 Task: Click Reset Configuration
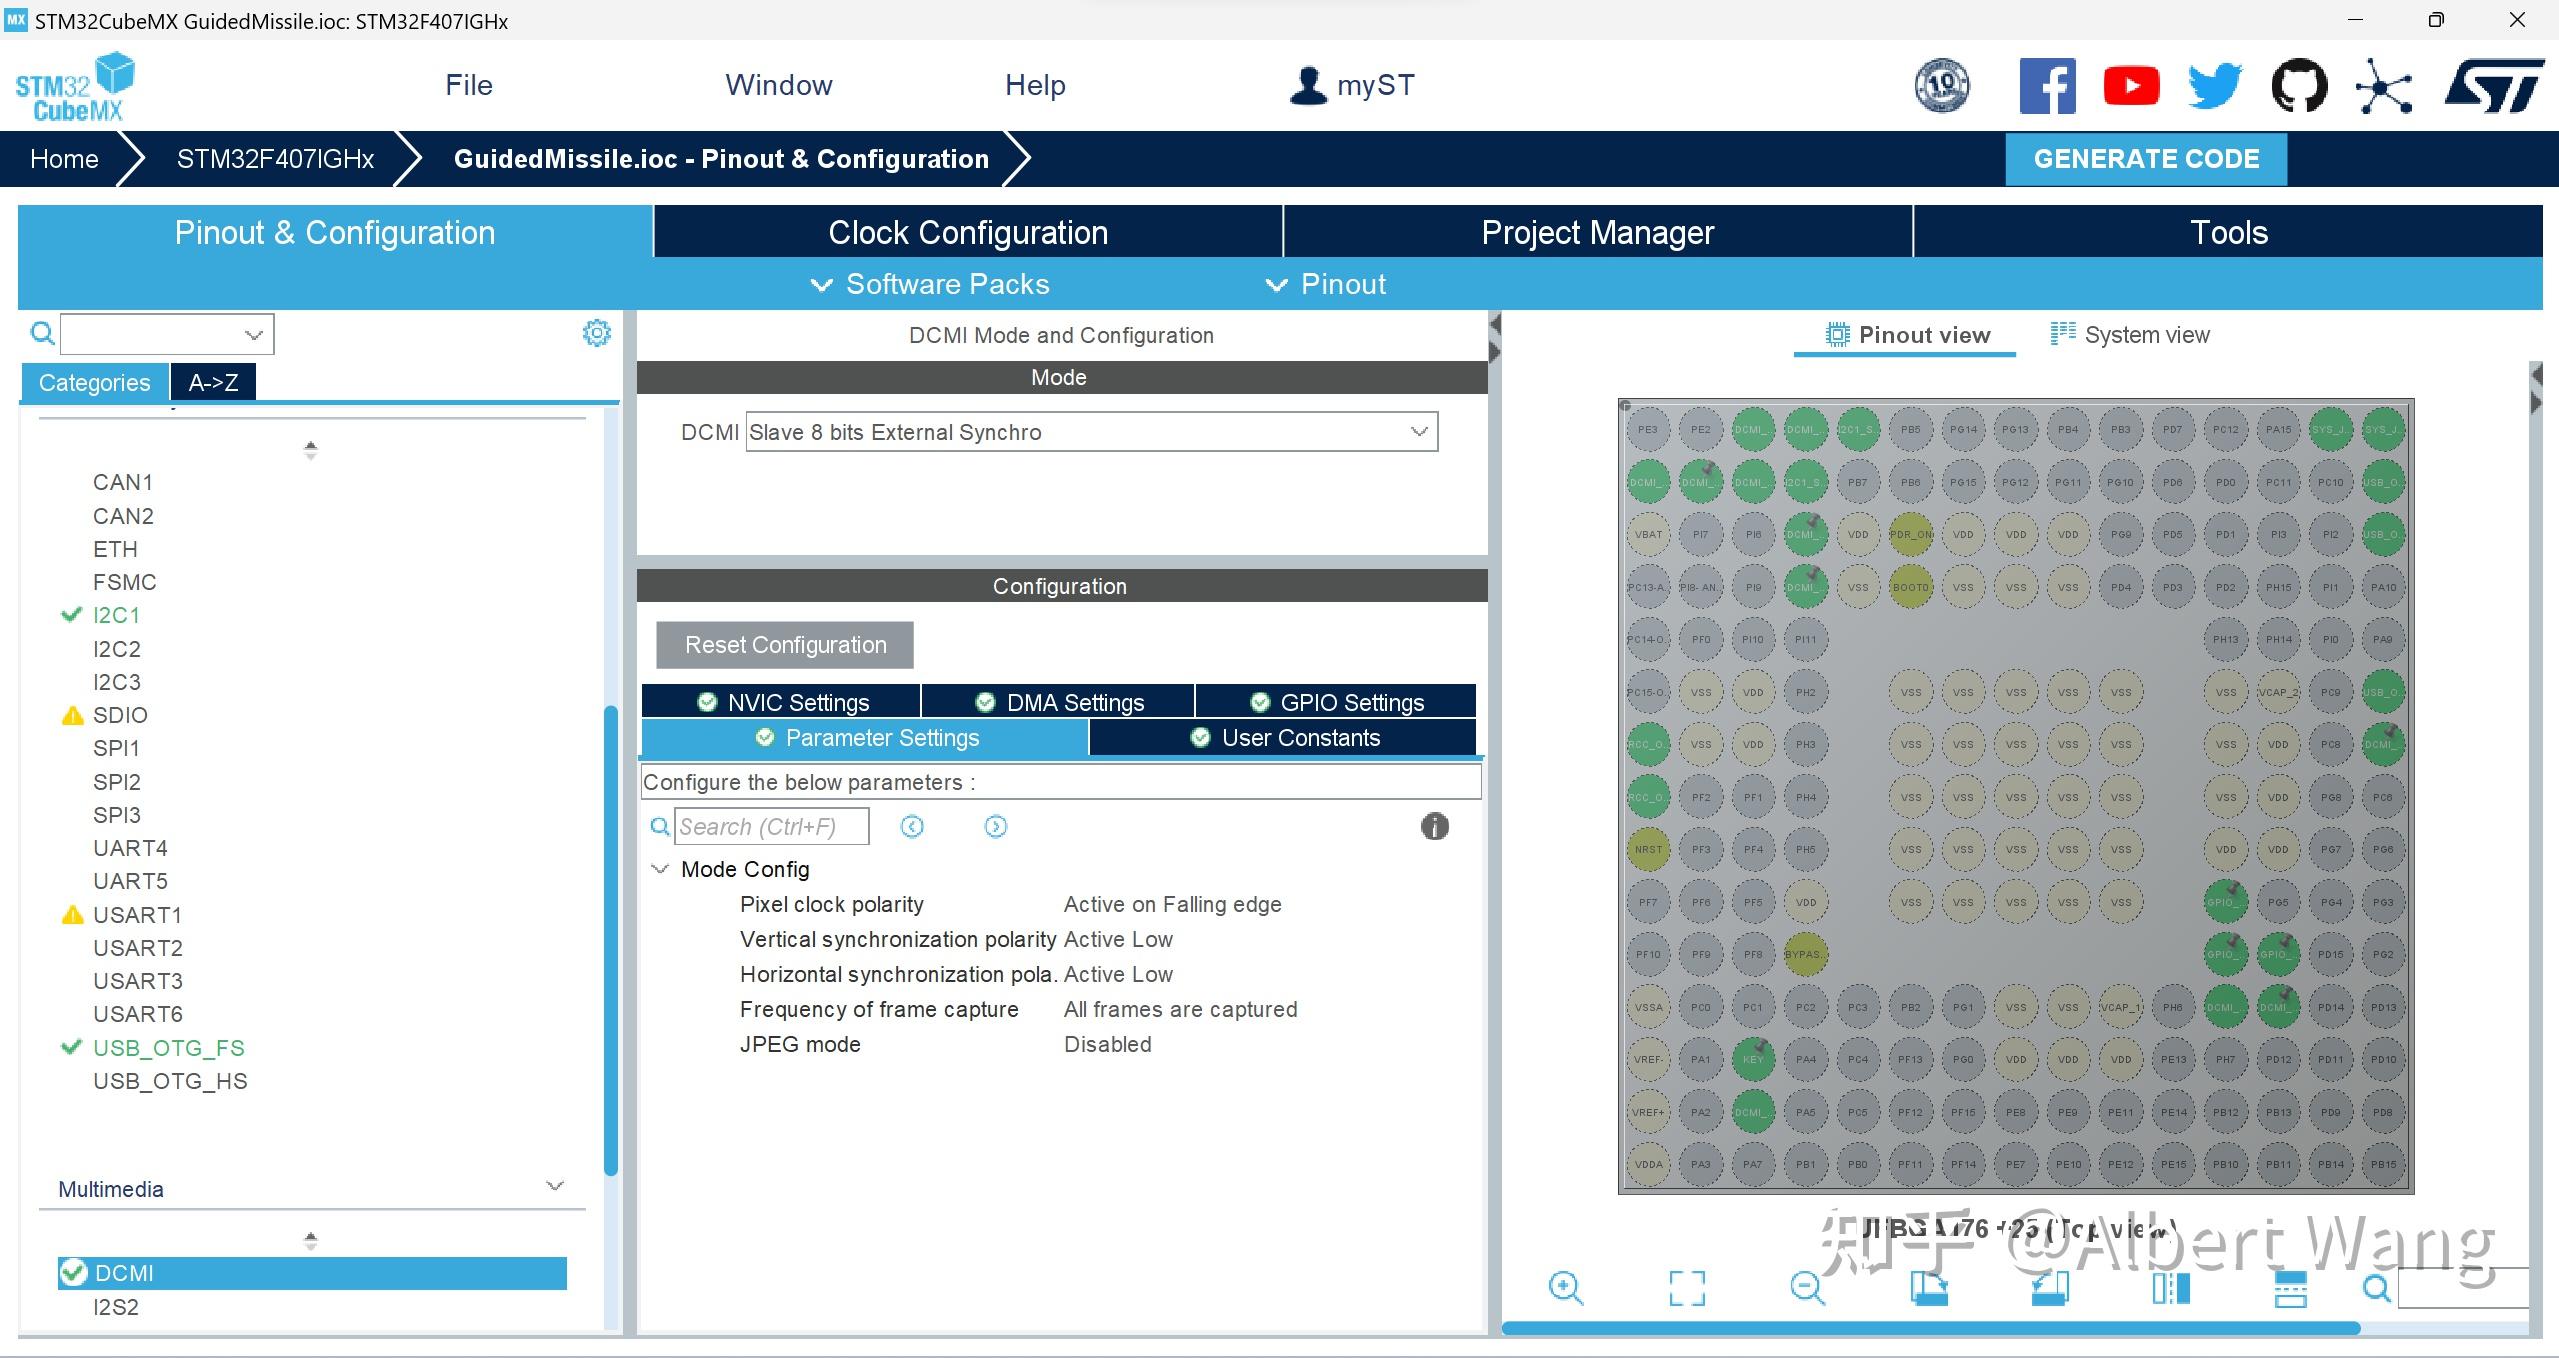click(785, 645)
